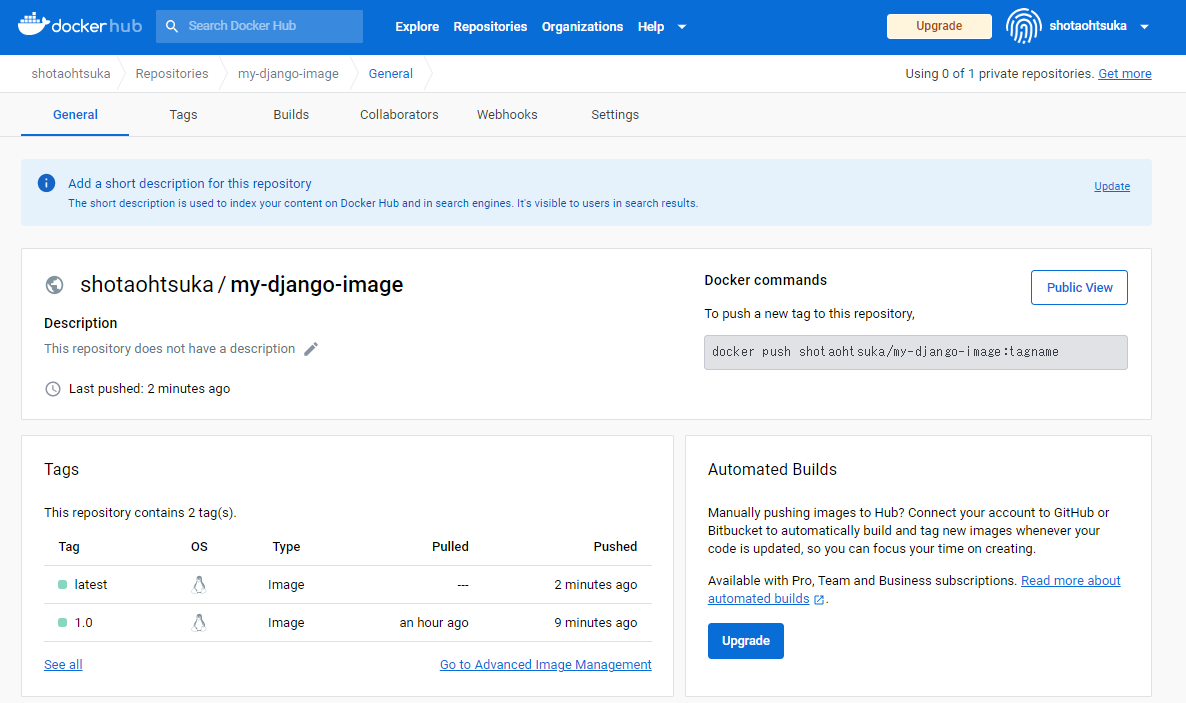1186x703 pixels.
Task: Open Organizations in the top navigation
Action: (x=582, y=26)
